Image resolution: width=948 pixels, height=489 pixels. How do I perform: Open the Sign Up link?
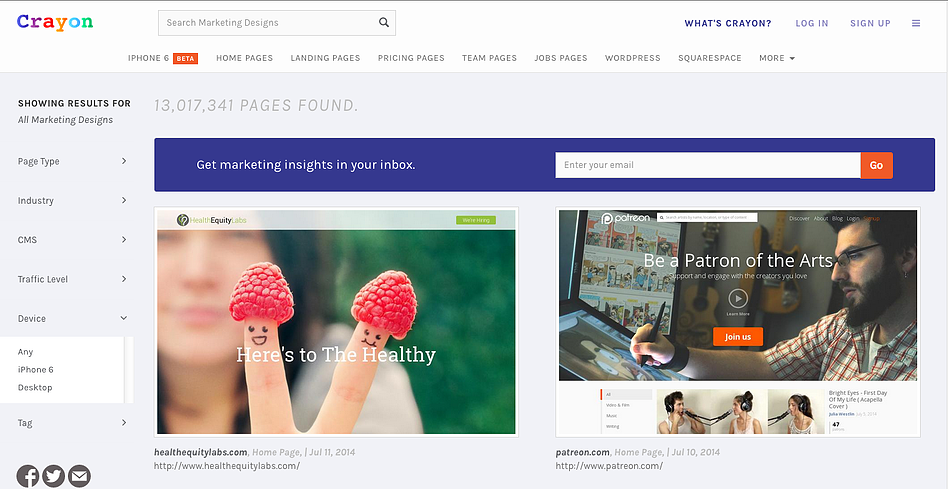coord(870,23)
